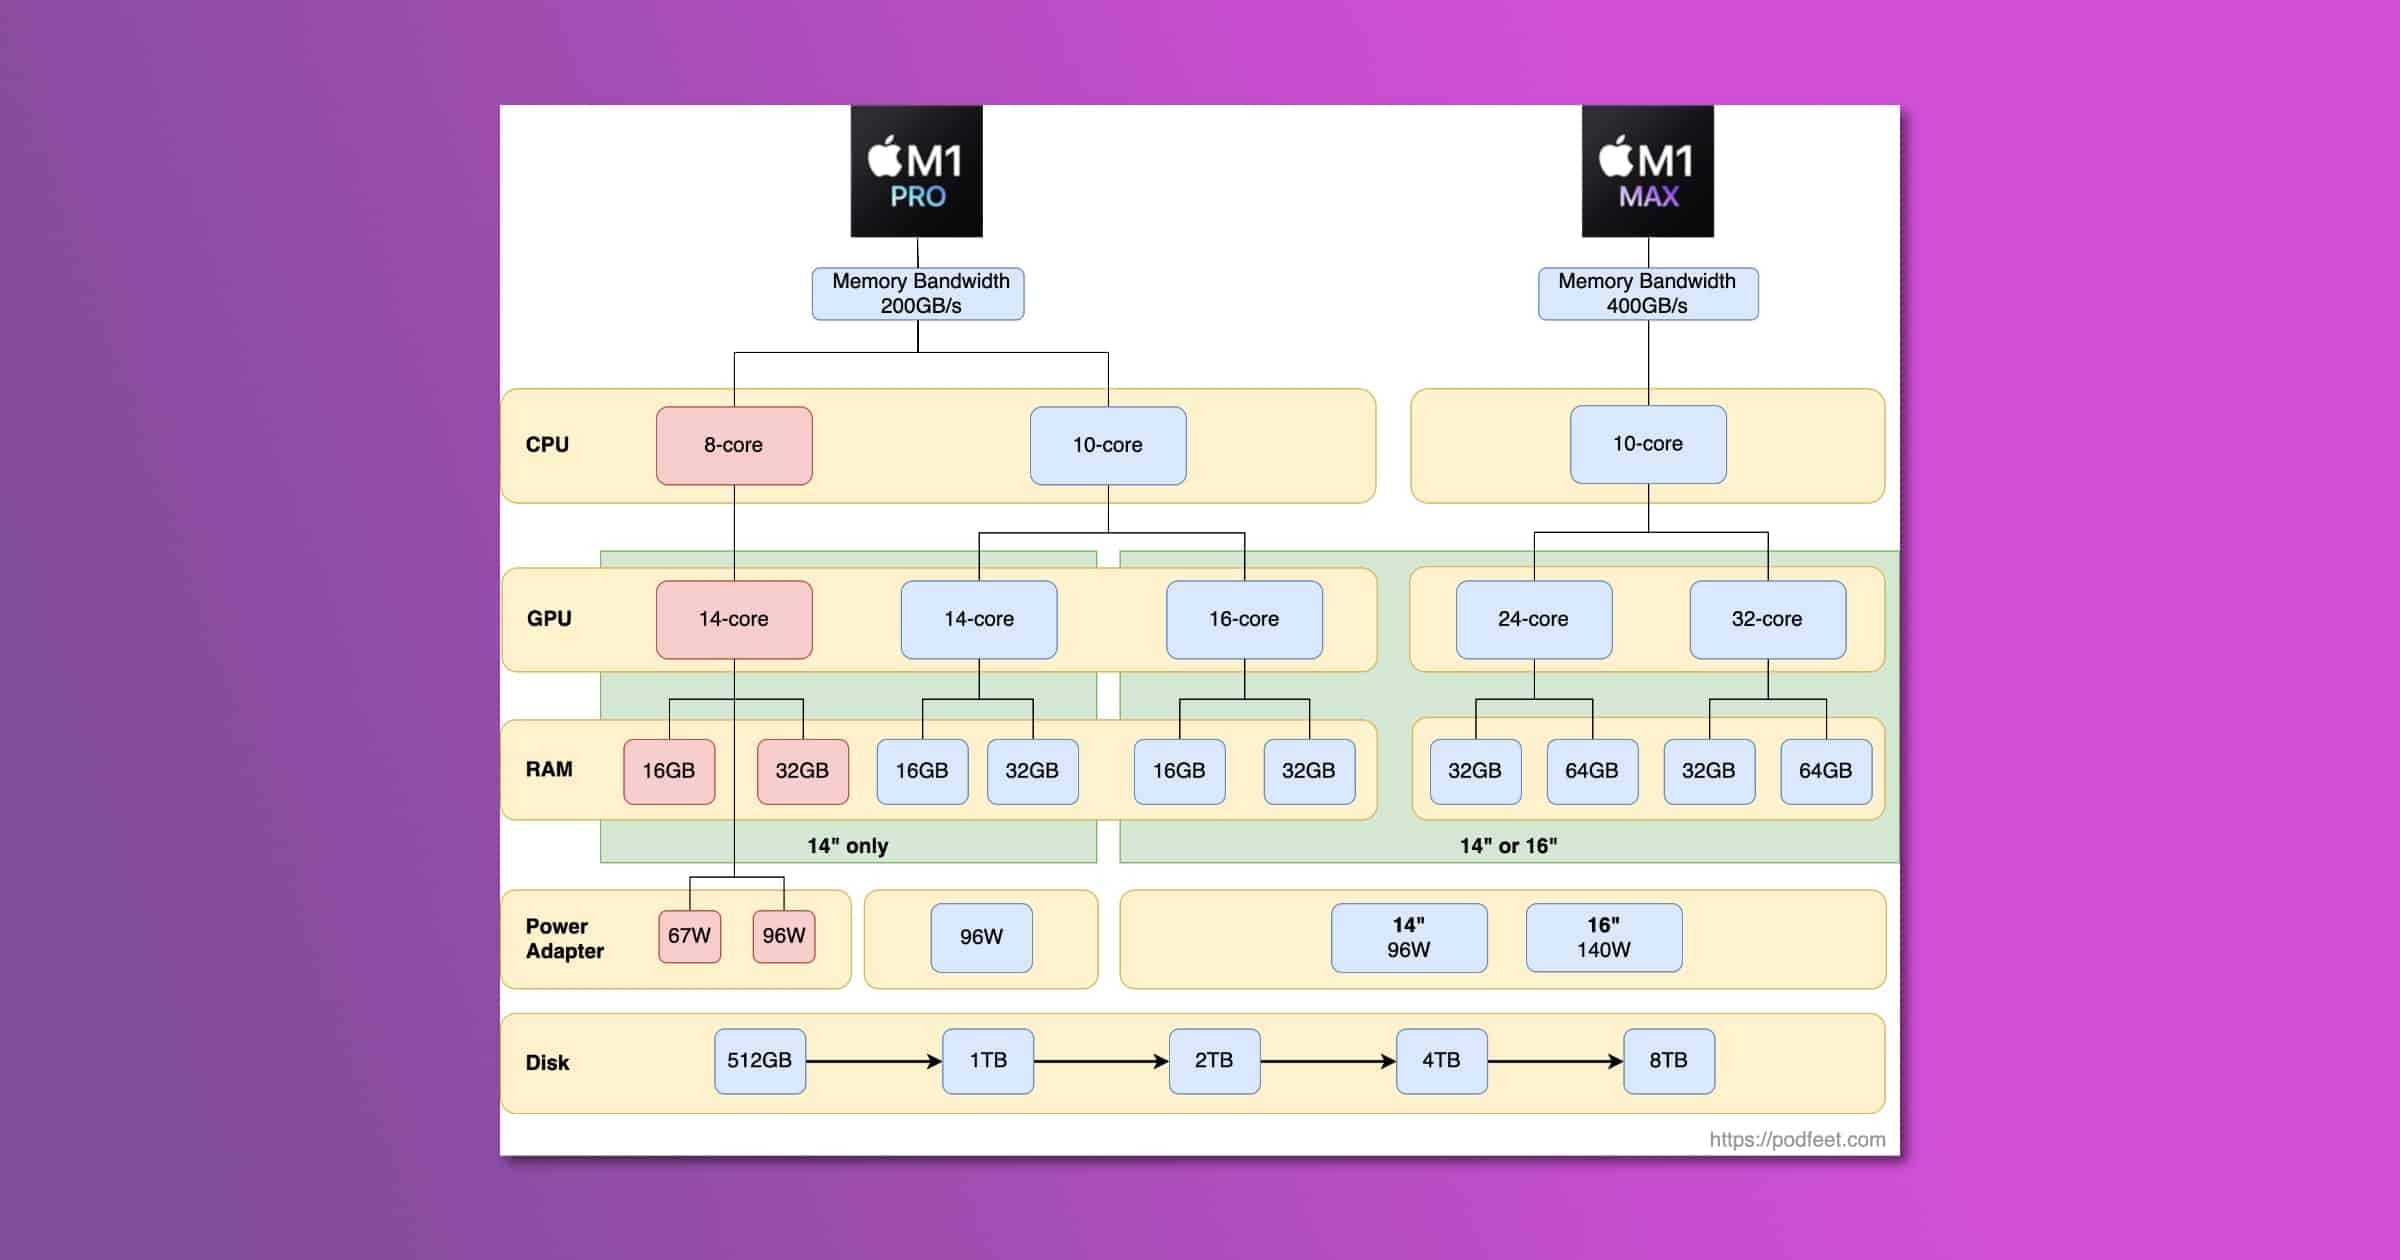Click the M1 Max chip logo
Image resolution: width=2400 pixels, height=1260 pixels.
click(1647, 171)
